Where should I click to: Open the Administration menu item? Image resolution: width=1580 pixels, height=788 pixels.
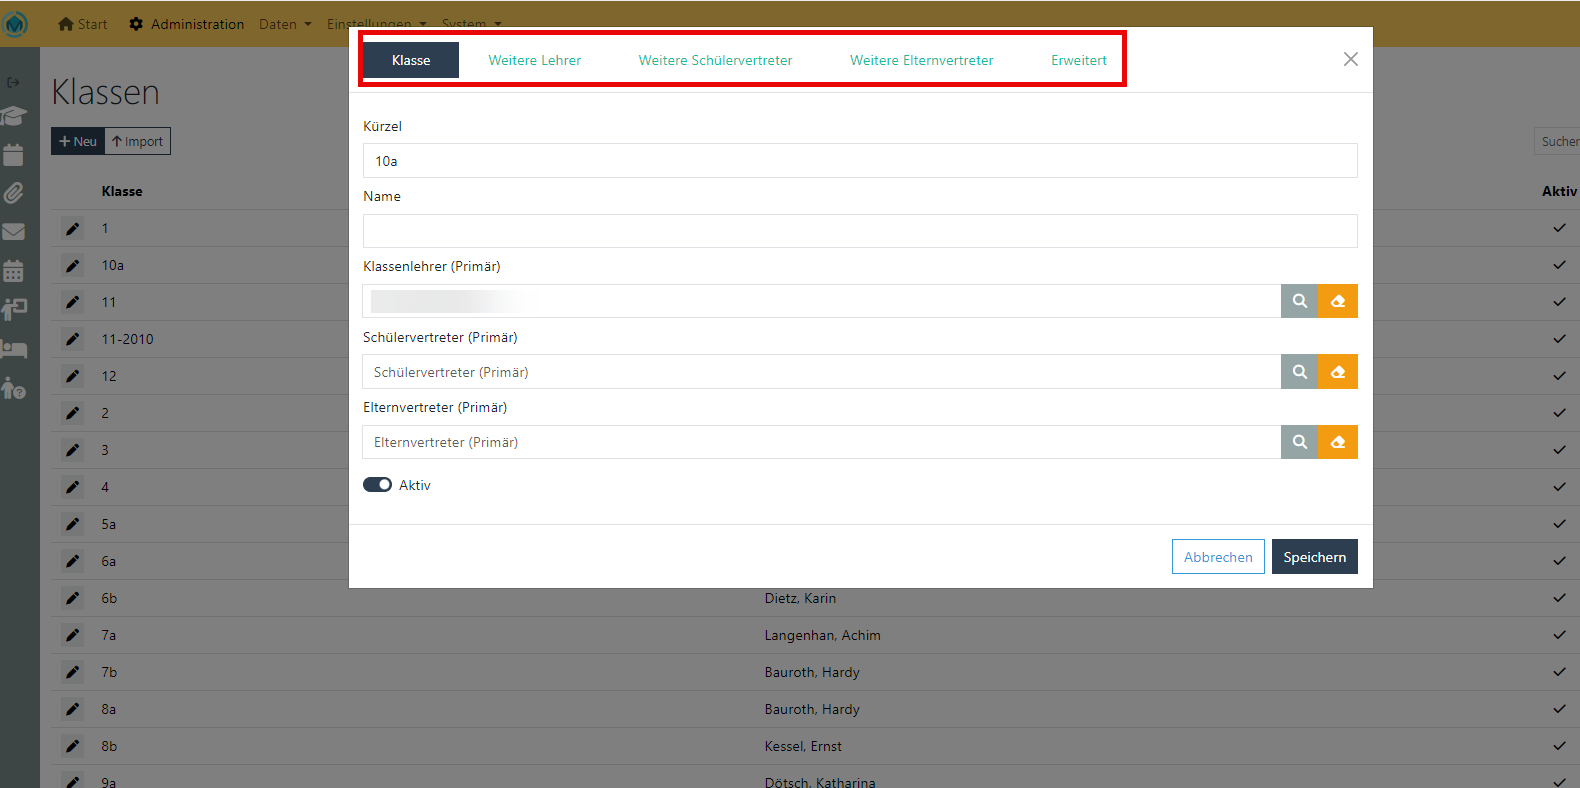click(x=187, y=24)
